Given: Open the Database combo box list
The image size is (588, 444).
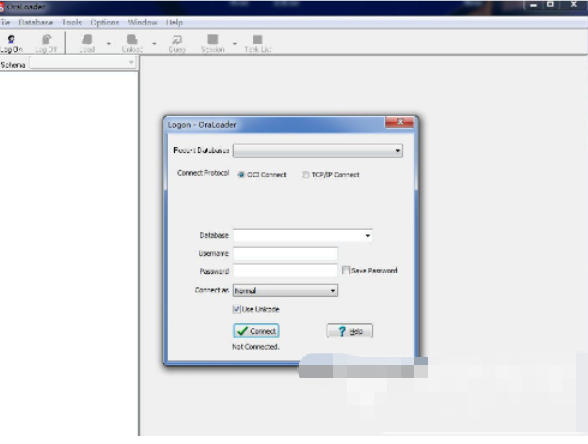Looking at the screenshot, I should [368, 236].
